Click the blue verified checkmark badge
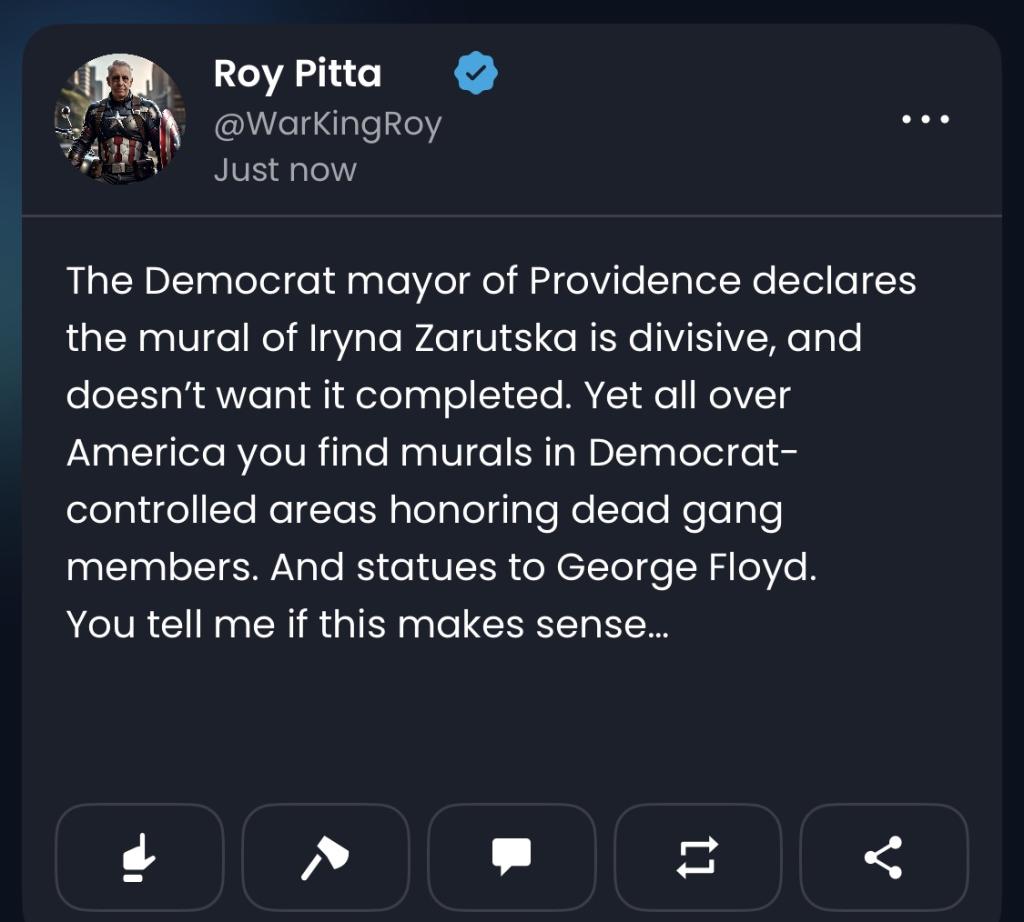1024x922 pixels. tap(476, 75)
